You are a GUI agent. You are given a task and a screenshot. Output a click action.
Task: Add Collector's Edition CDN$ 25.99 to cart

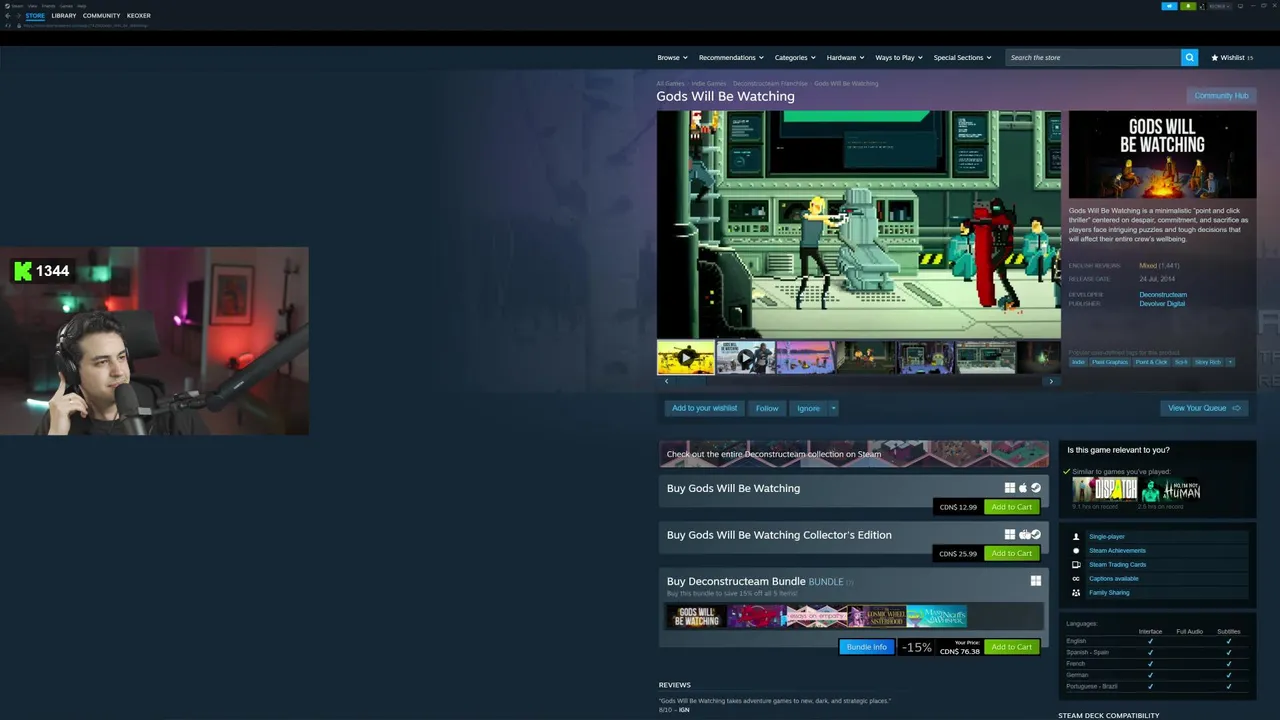tap(1011, 553)
